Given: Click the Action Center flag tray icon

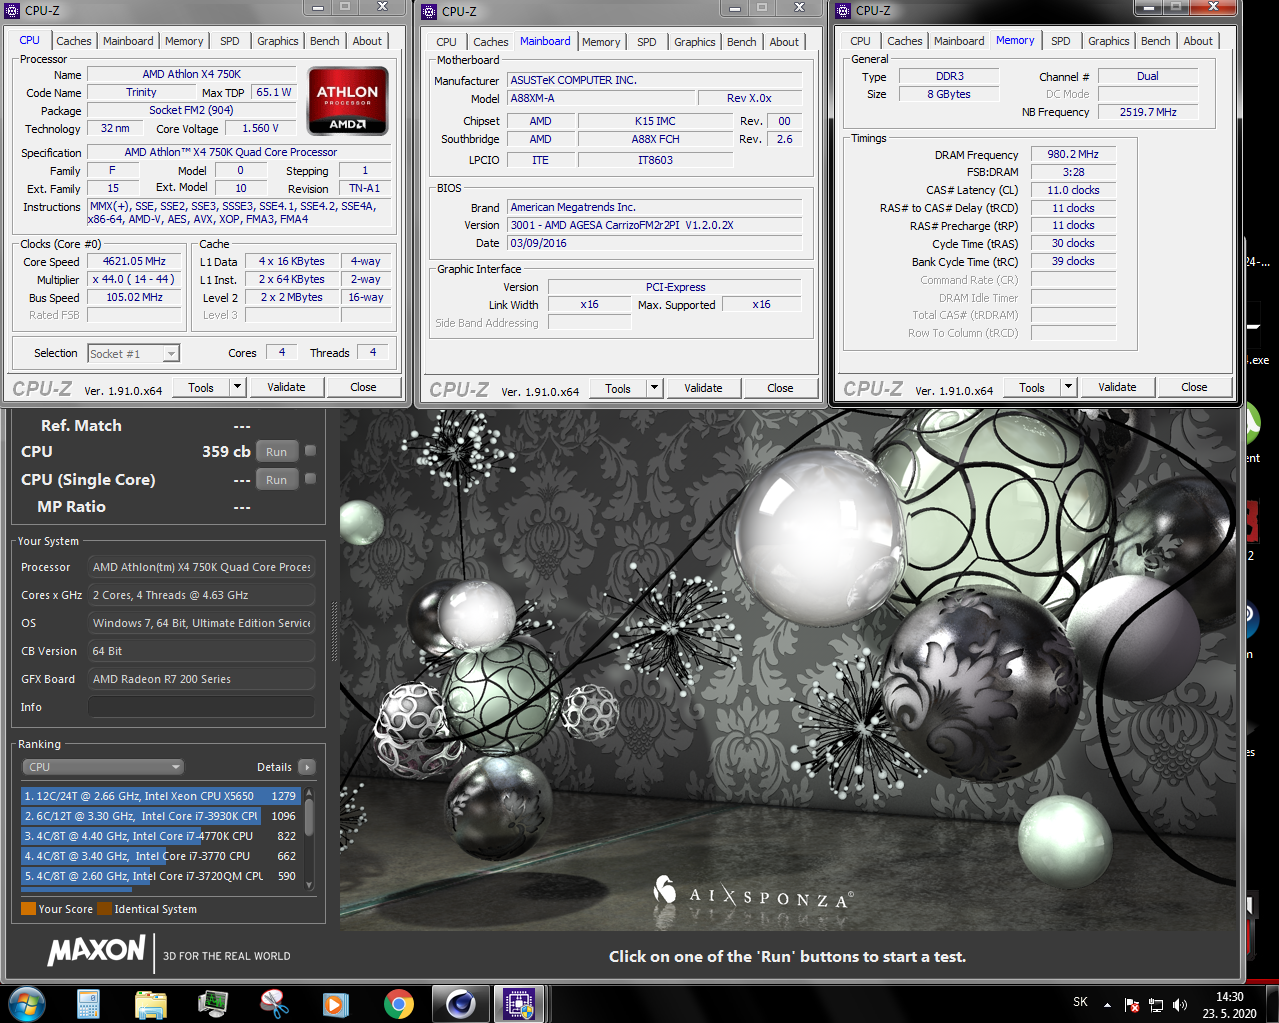Looking at the screenshot, I should click(1132, 1005).
